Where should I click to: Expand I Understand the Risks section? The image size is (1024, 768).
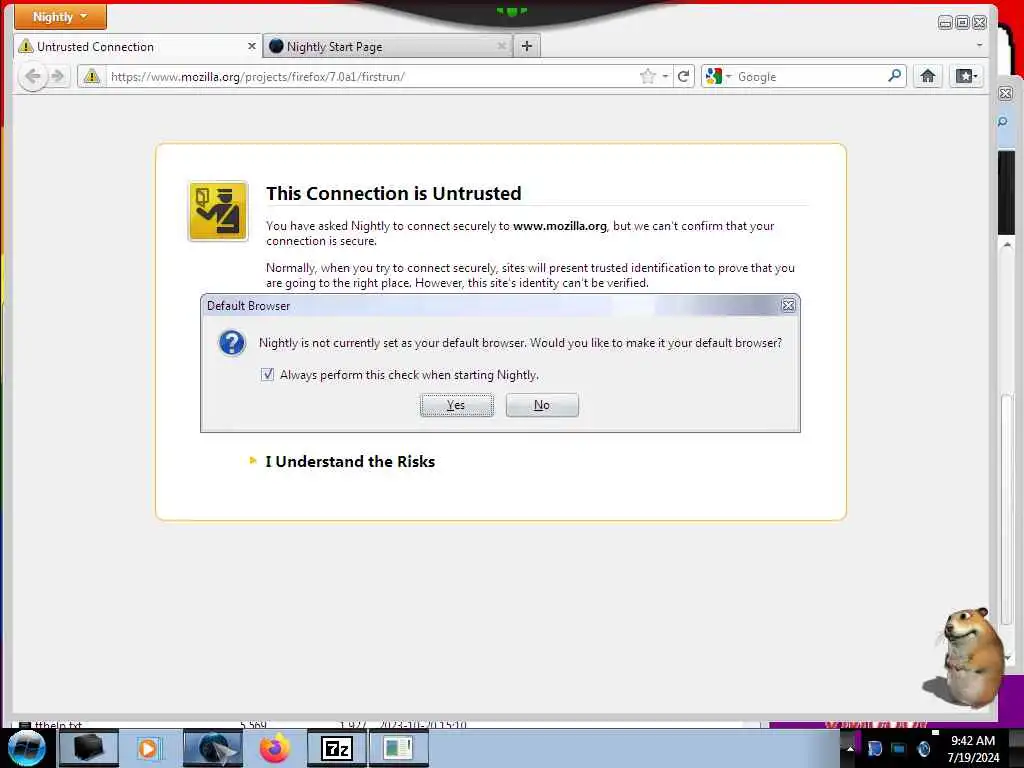pyautogui.click(x=349, y=461)
